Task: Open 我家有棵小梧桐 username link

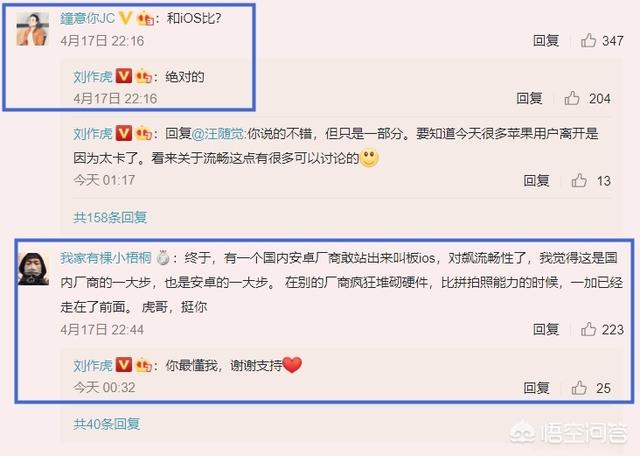Action: pos(106,258)
